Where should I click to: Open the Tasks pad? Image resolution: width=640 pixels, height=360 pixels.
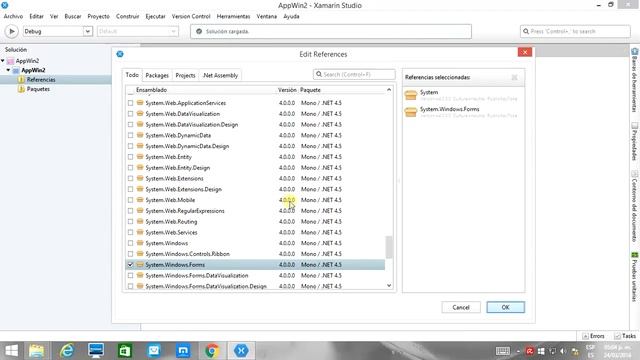pos(625,336)
